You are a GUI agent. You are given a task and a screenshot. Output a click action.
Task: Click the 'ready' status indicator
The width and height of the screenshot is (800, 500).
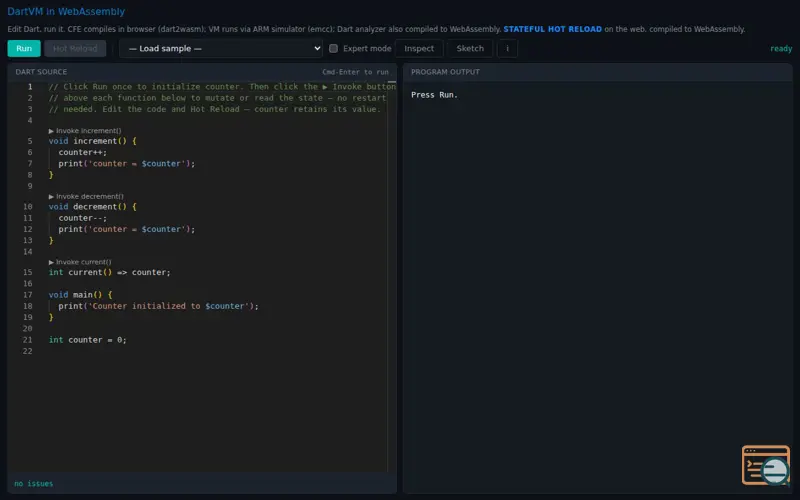coord(781,48)
